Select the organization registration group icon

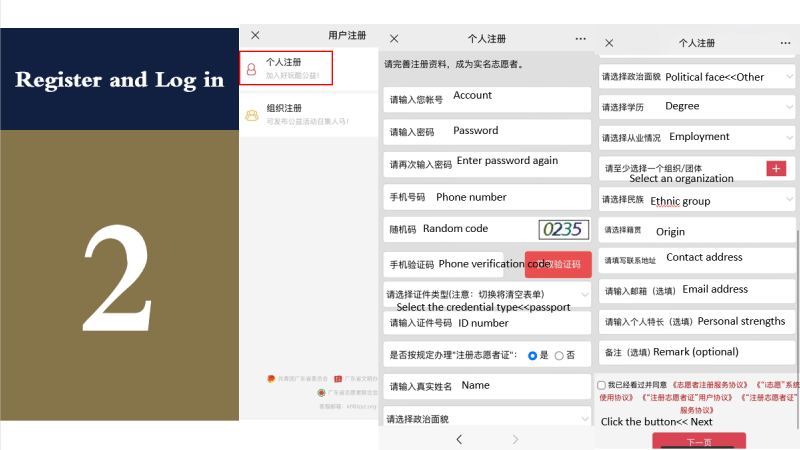pos(252,114)
